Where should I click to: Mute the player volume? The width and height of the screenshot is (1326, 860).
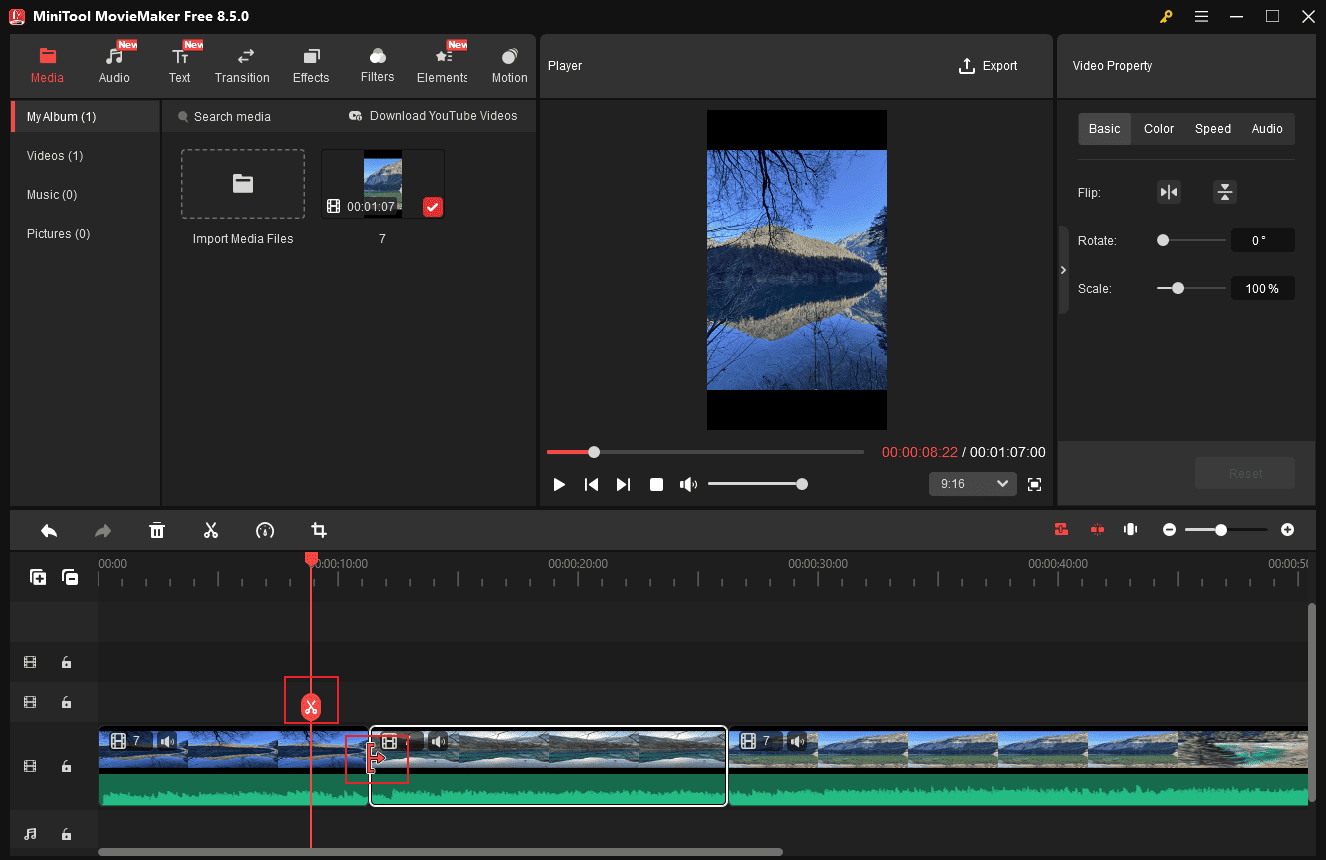coord(688,484)
